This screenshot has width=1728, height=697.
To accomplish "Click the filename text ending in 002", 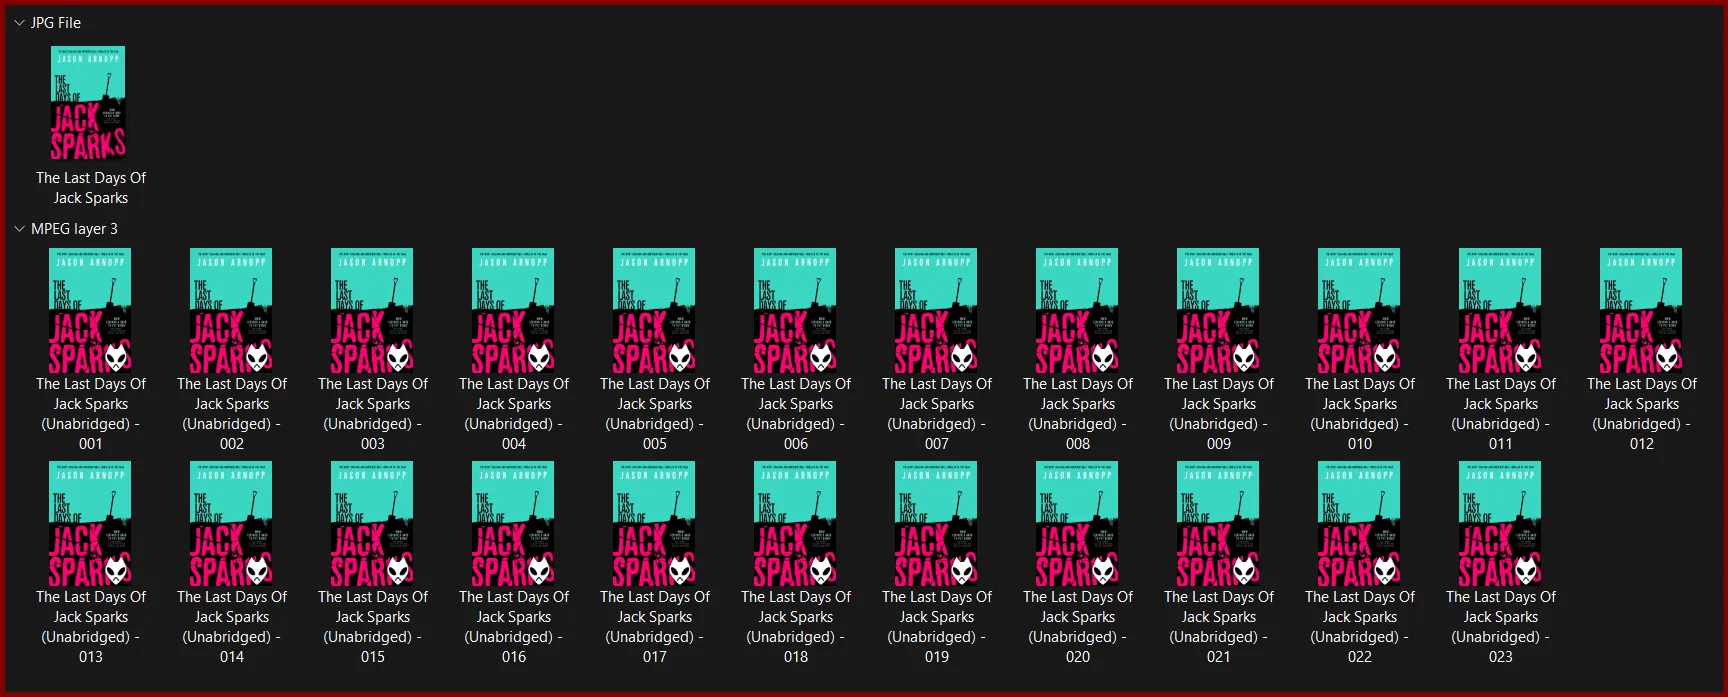I will coord(232,414).
